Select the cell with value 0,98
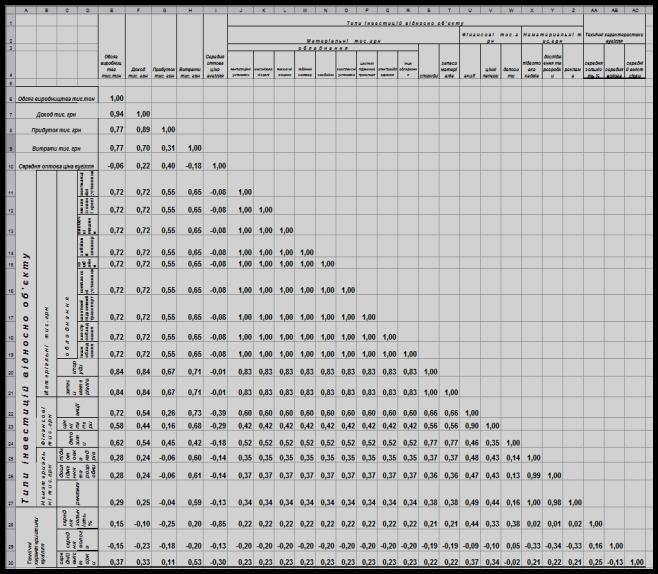Viewport: 658px width, 574px height. [x=552, y=494]
